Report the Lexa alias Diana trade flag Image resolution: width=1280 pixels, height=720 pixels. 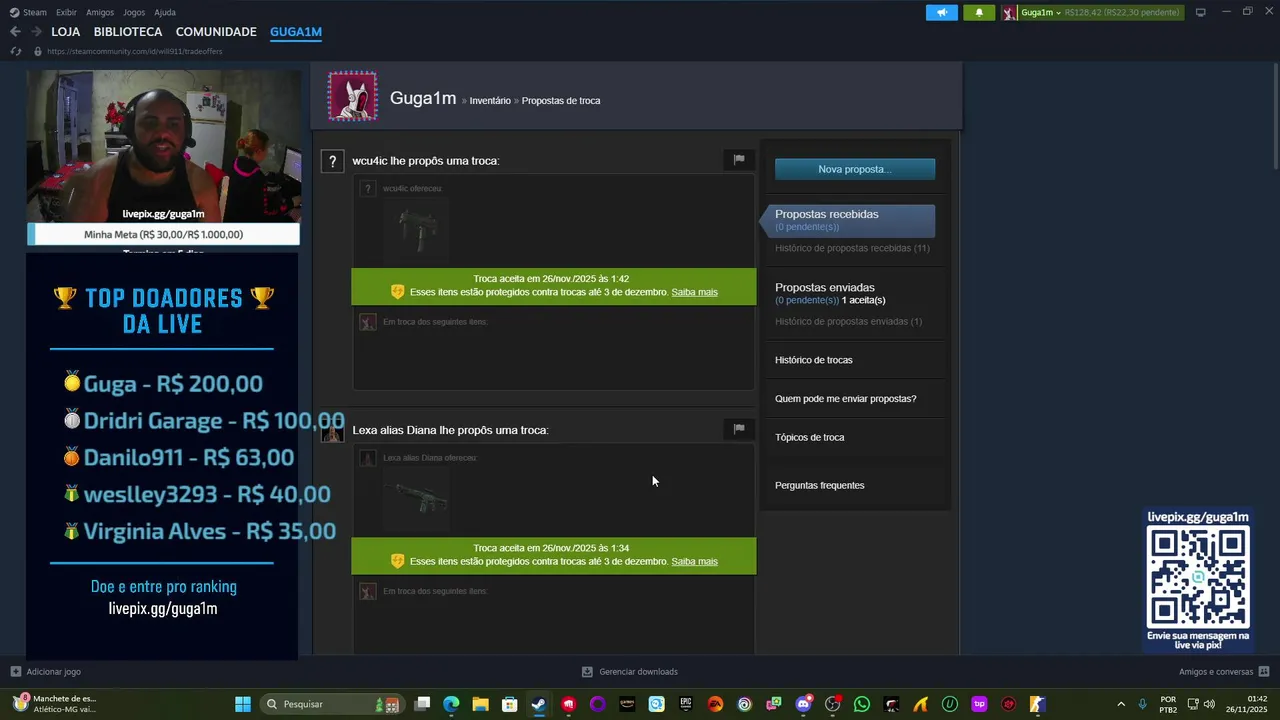pos(739,429)
